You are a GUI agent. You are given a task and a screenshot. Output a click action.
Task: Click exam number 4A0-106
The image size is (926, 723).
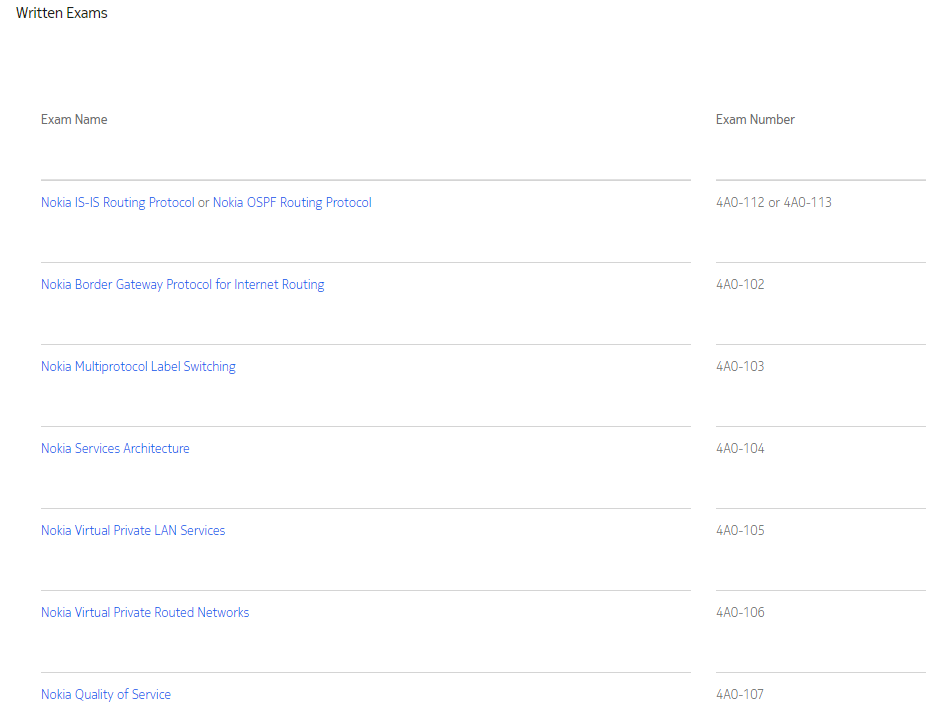coord(740,613)
